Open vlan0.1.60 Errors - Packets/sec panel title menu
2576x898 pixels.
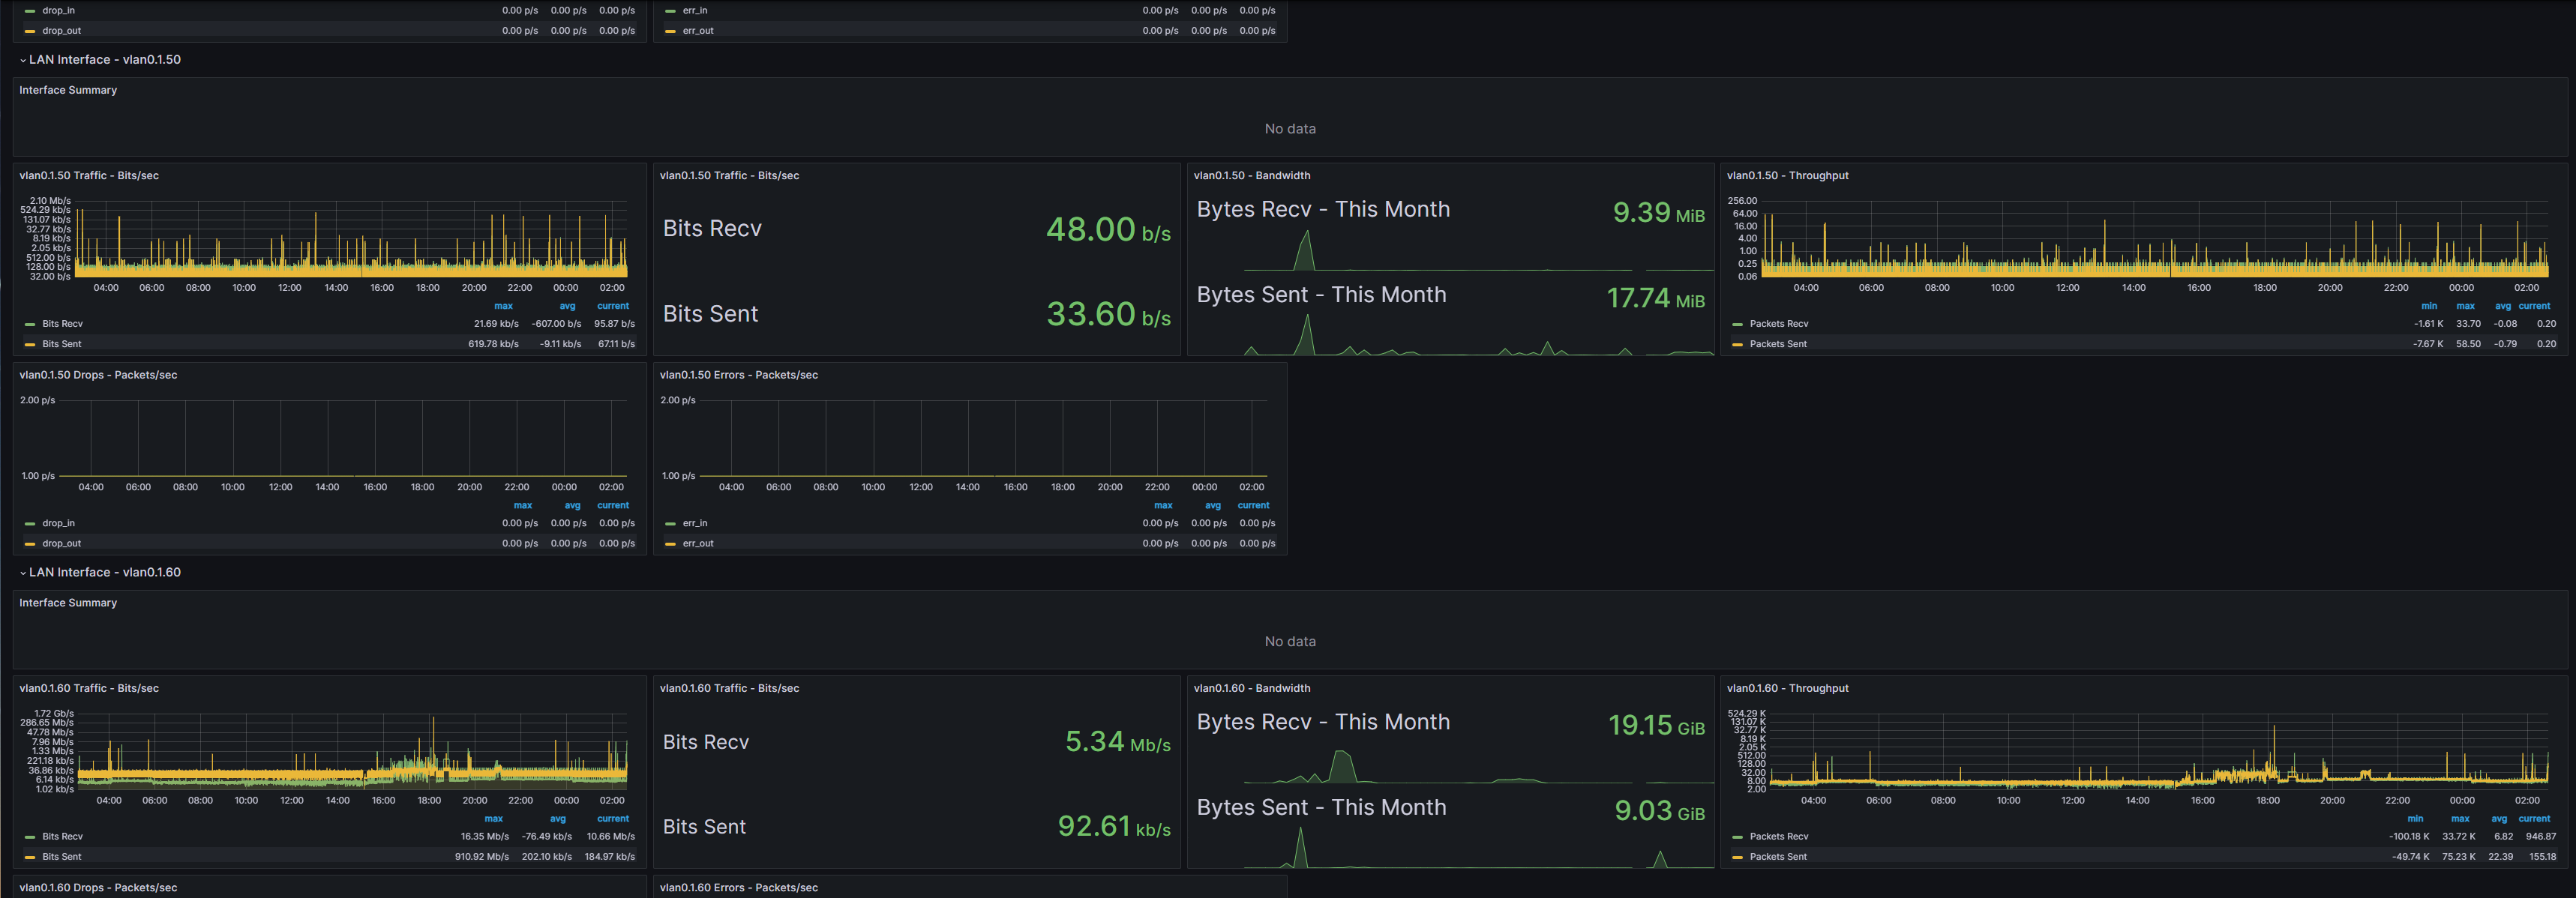[738, 888]
